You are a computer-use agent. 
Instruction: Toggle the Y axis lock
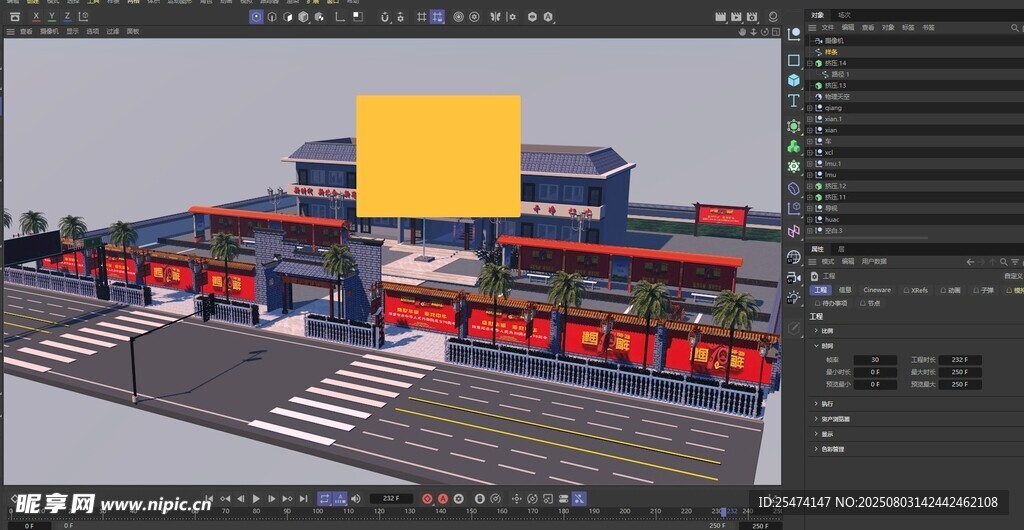pos(51,16)
